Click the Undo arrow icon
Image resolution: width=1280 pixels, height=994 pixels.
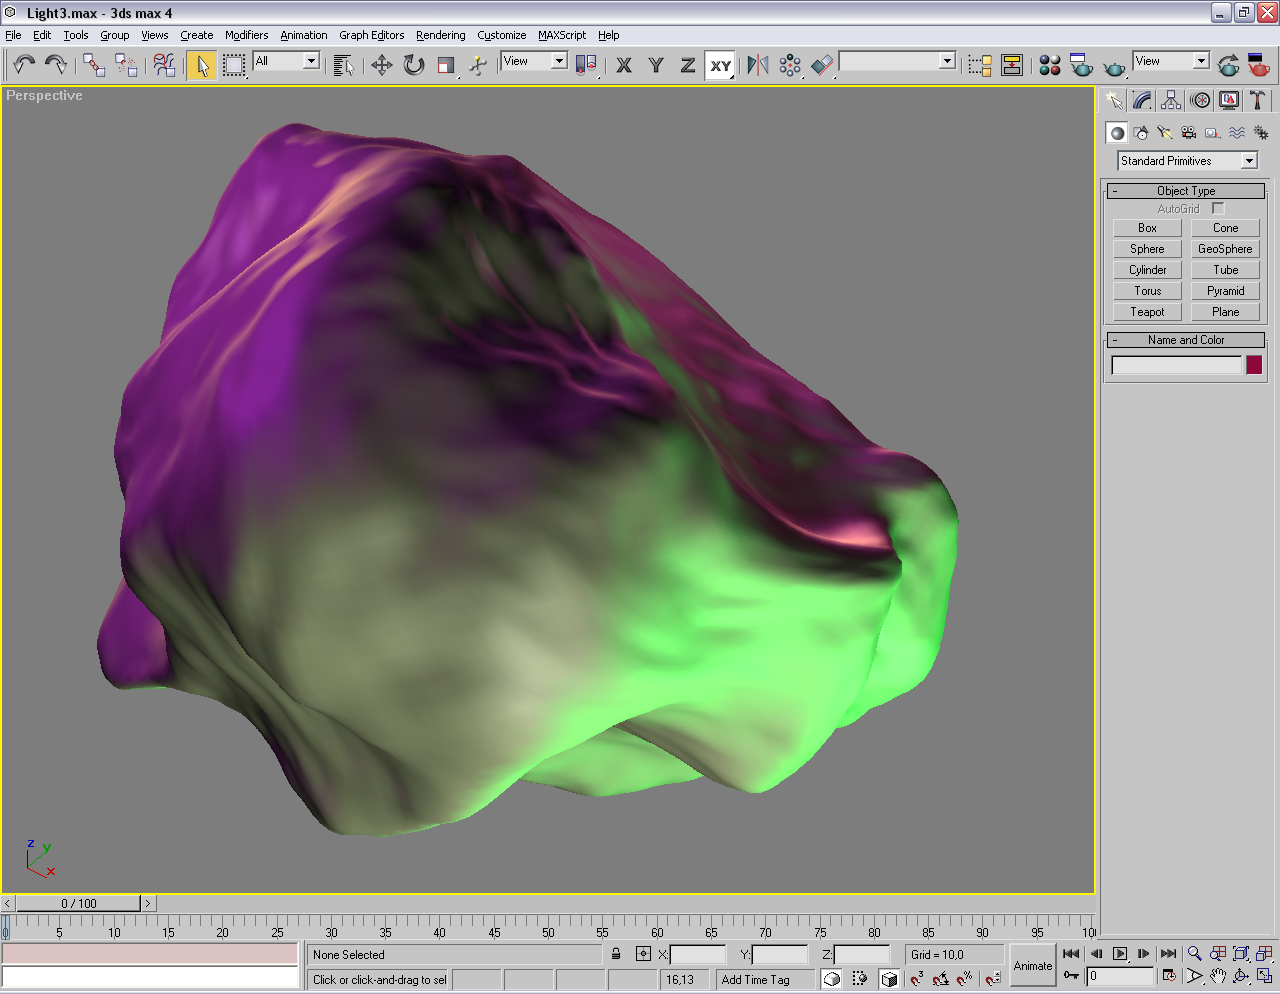23,65
